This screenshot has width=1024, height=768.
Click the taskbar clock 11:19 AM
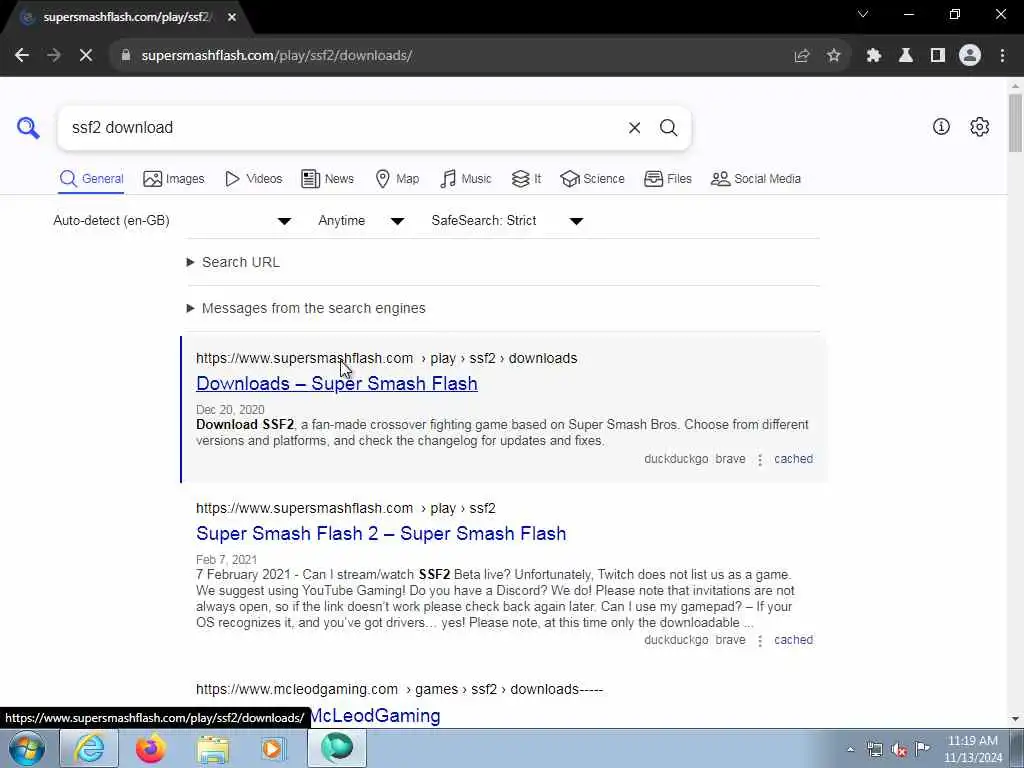click(x=973, y=741)
